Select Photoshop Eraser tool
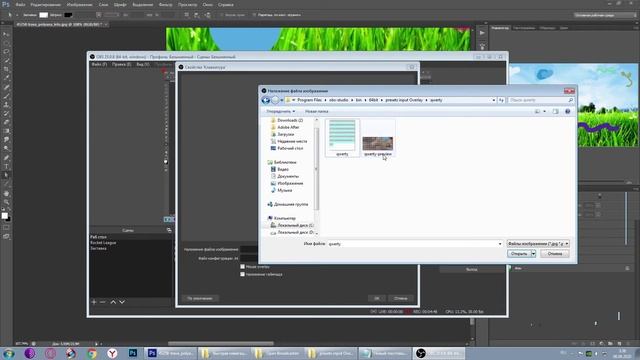This screenshot has width=640, height=360. pyautogui.click(x=6, y=122)
